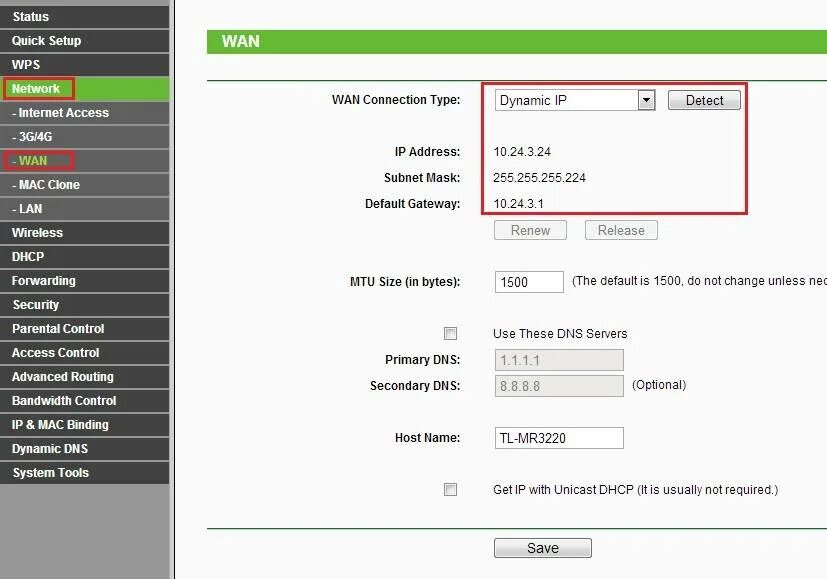
Task: Go to Advanced Routing
Action: (x=84, y=377)
